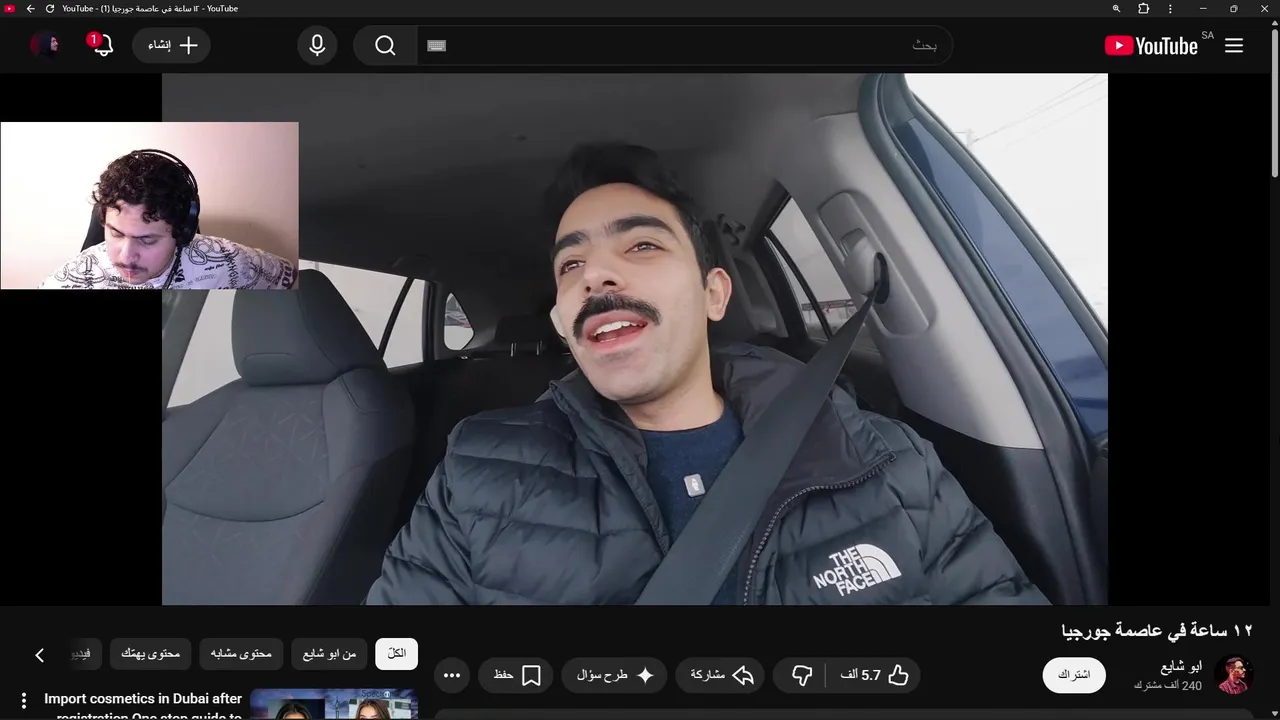Image resolution: width=1280 pixels, height=720 pixels.
Task: Click the magnifier search button
Action: (x=385, y=46)
